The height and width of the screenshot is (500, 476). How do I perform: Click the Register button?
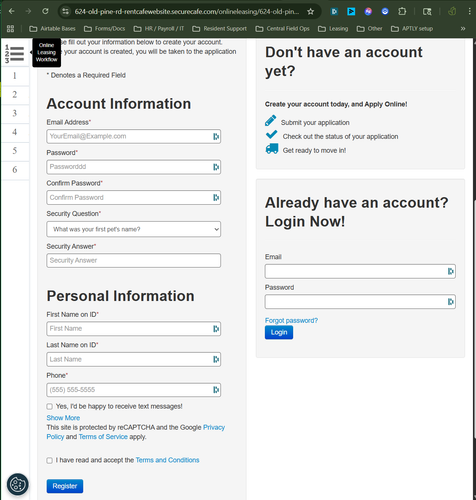coord(65,486)
